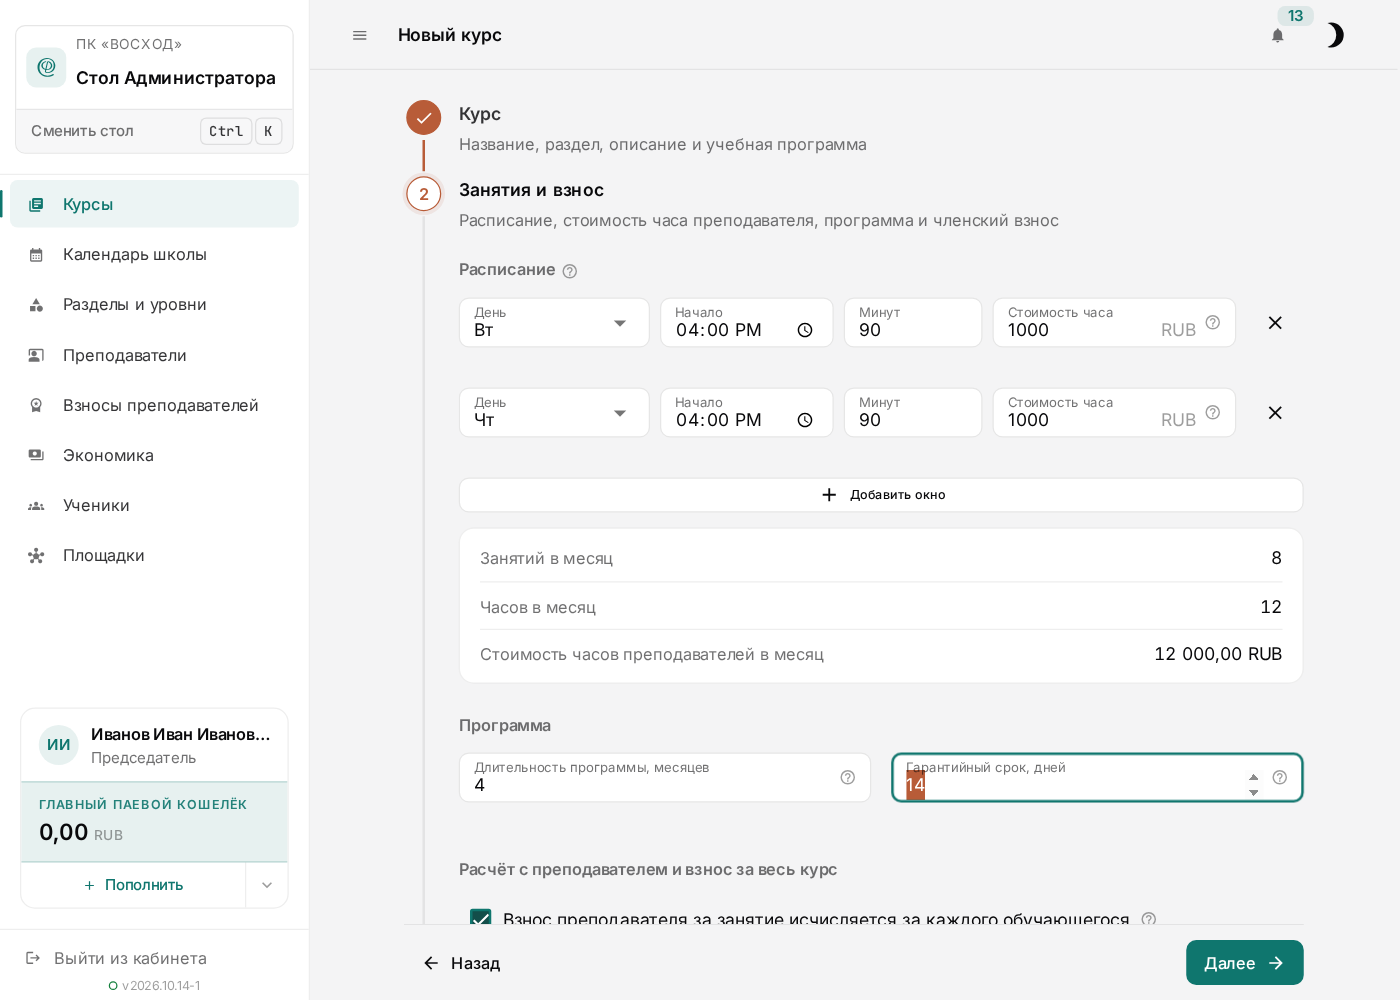Click Минут field in Чт row
The image size is (1400, 1000).
tap(913, 413)
